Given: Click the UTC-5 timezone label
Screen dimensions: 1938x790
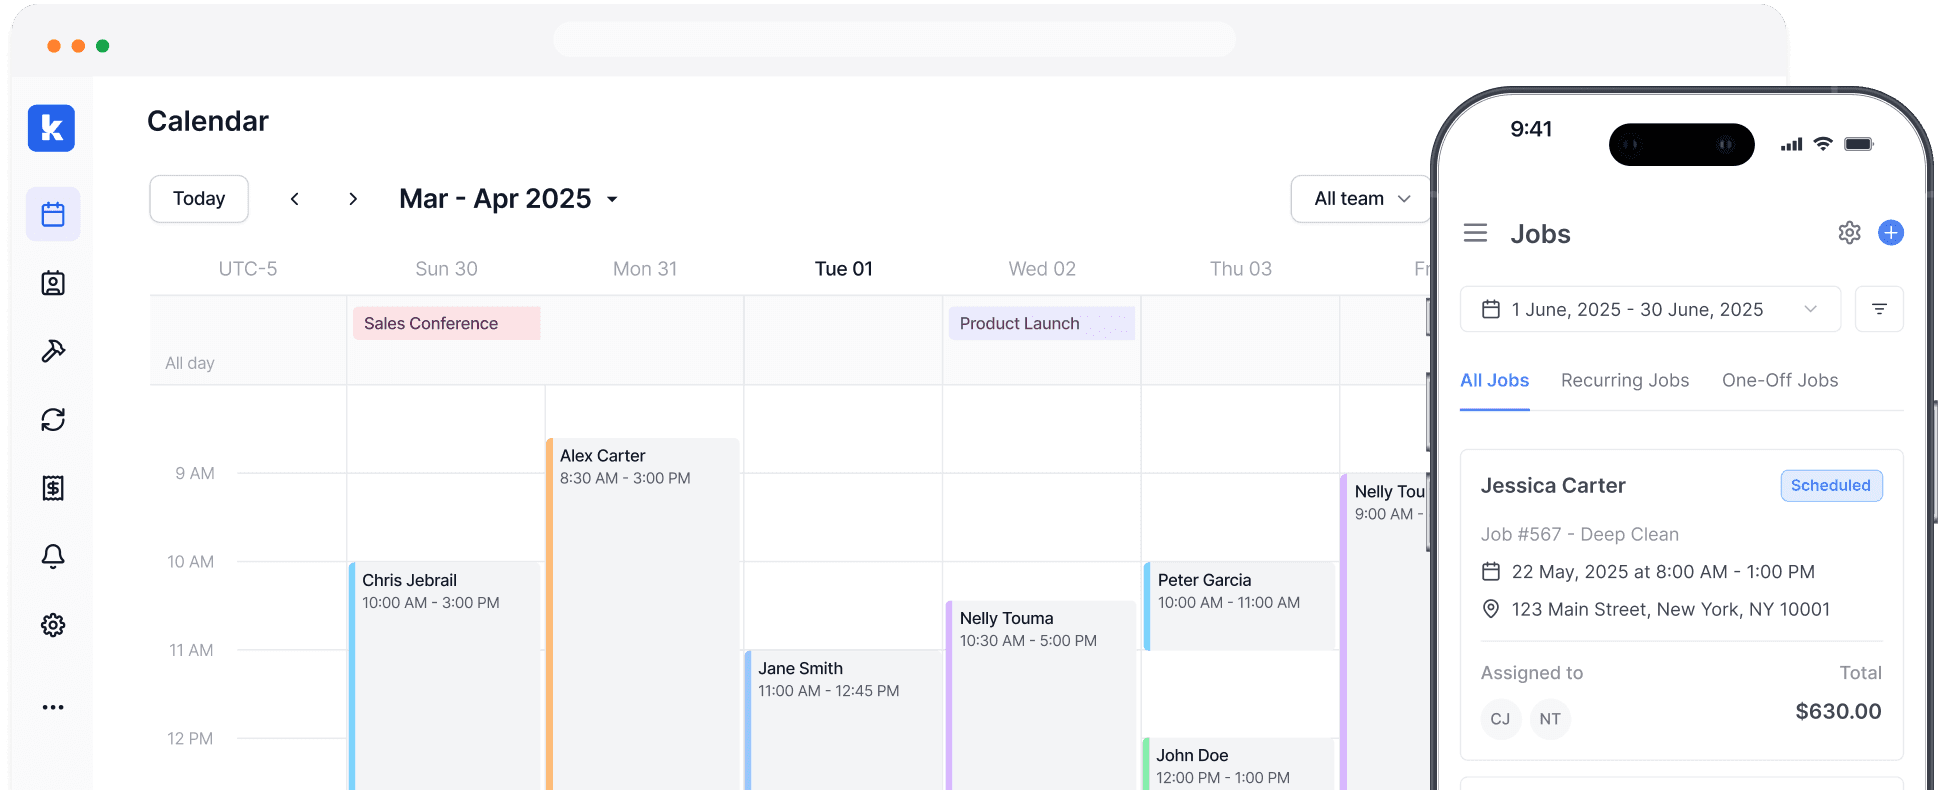Looking at the screenshot, I should pyautogui.click(x=248, y=269).
